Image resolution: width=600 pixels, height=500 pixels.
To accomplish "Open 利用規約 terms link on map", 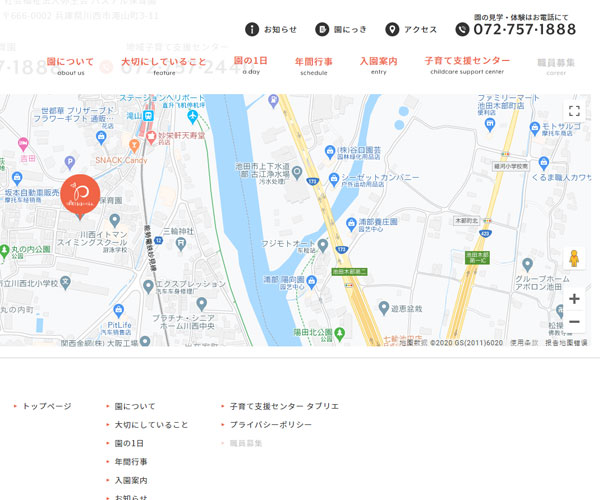I will [523, 342].
